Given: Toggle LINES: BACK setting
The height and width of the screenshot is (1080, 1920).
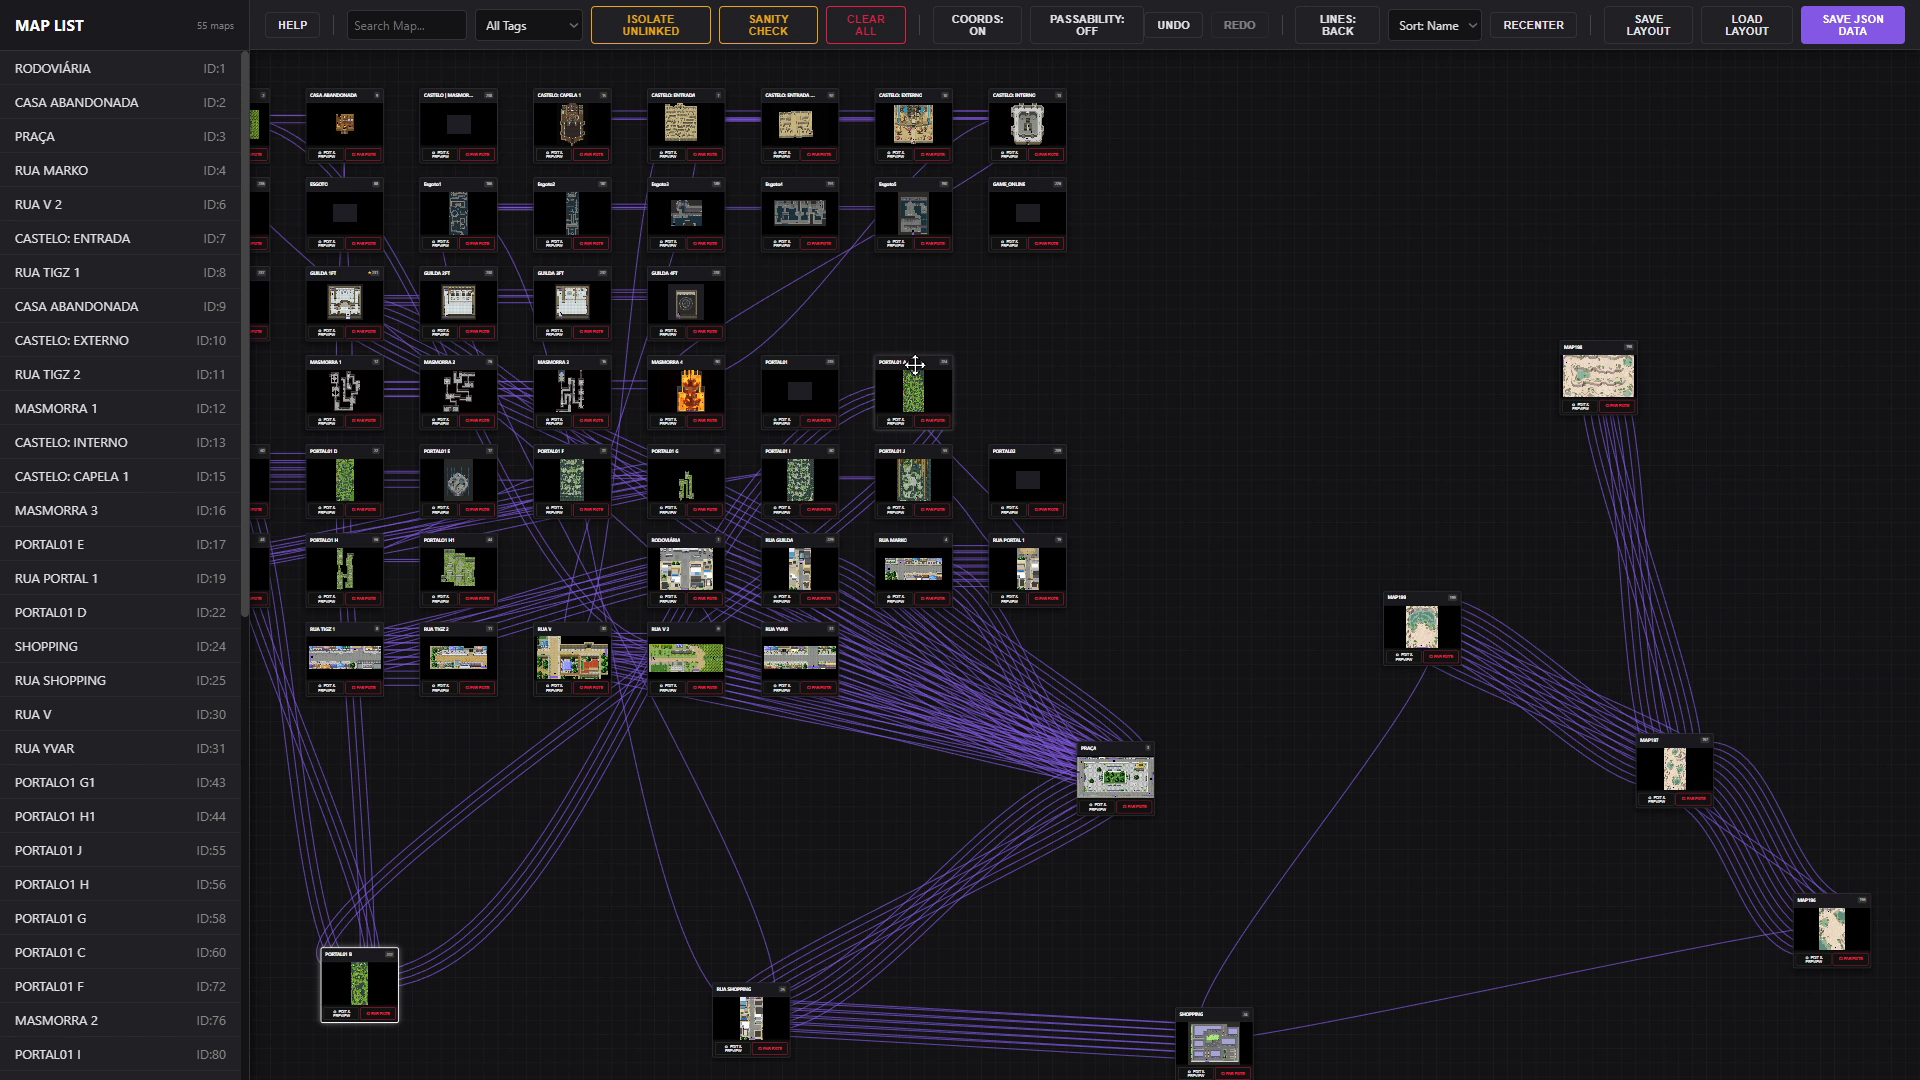Looking at the screenshot, I should point(1337,25).
